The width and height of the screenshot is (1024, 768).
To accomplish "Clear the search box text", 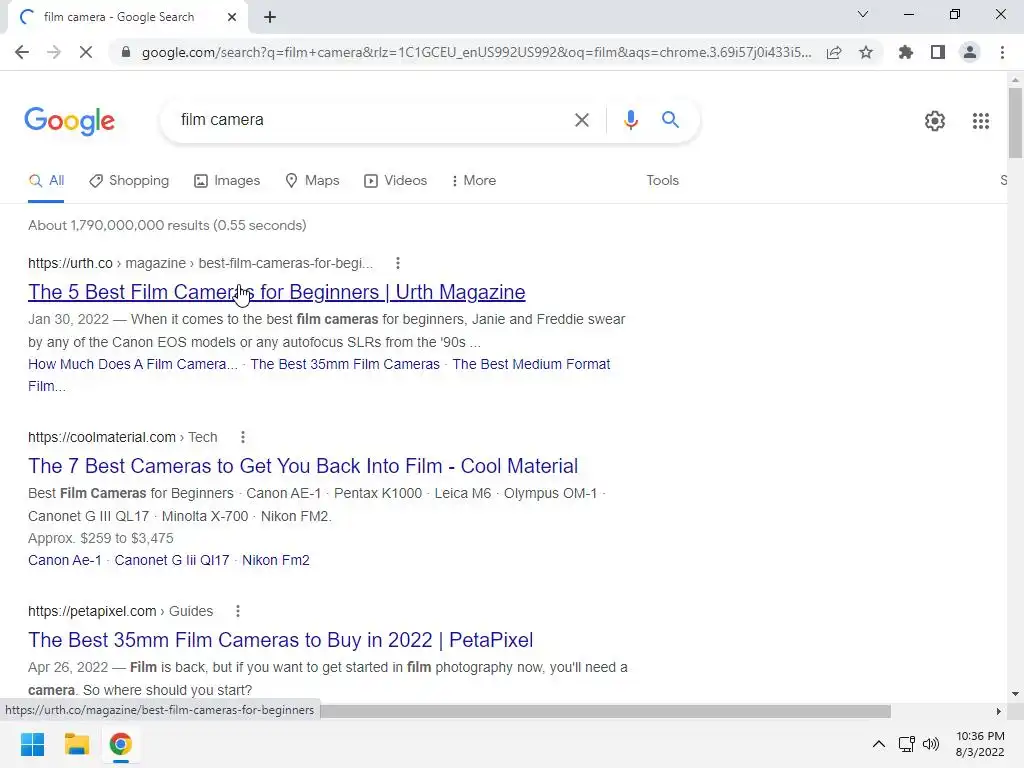I will (x=581, y=120).
